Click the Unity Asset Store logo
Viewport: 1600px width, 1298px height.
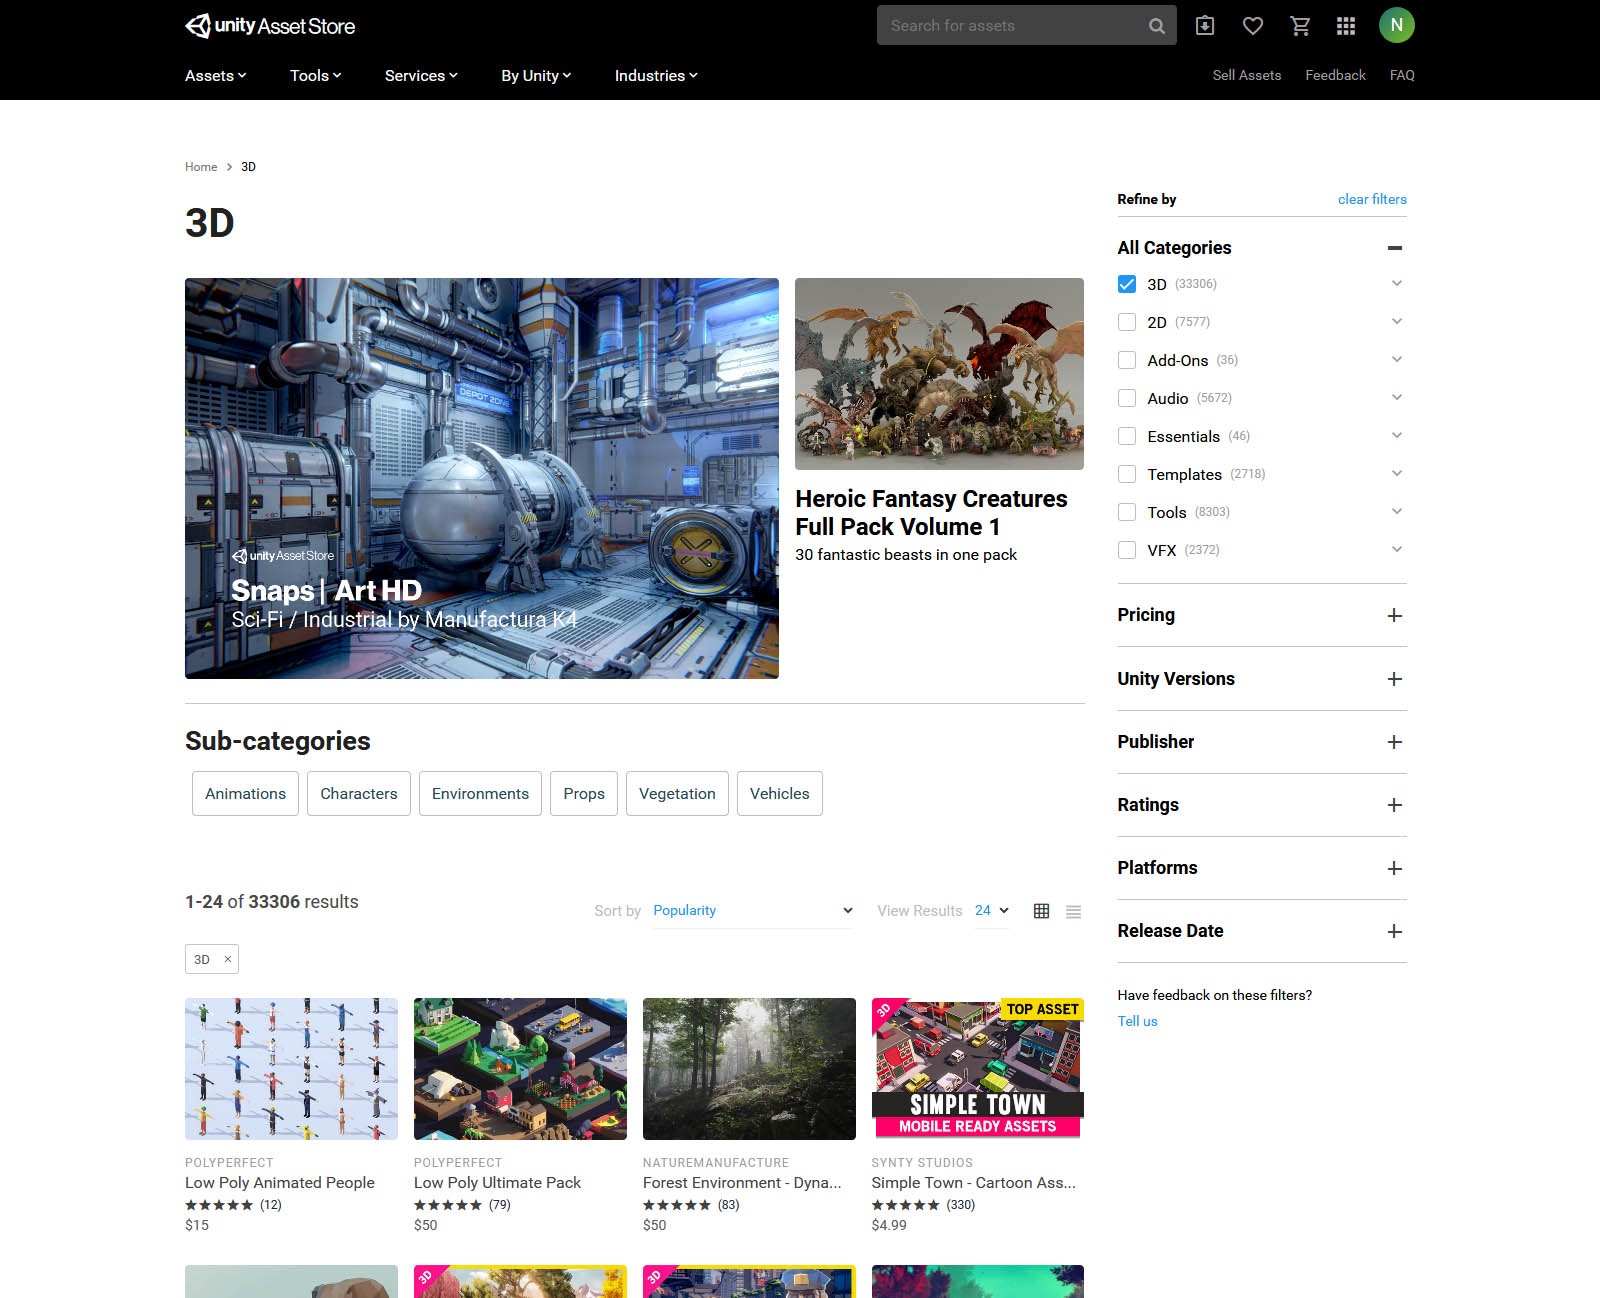(x=270, y=26)
